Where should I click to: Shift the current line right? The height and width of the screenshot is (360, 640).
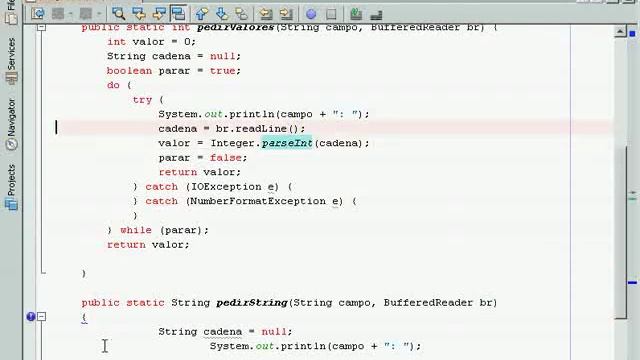(286, 14)
